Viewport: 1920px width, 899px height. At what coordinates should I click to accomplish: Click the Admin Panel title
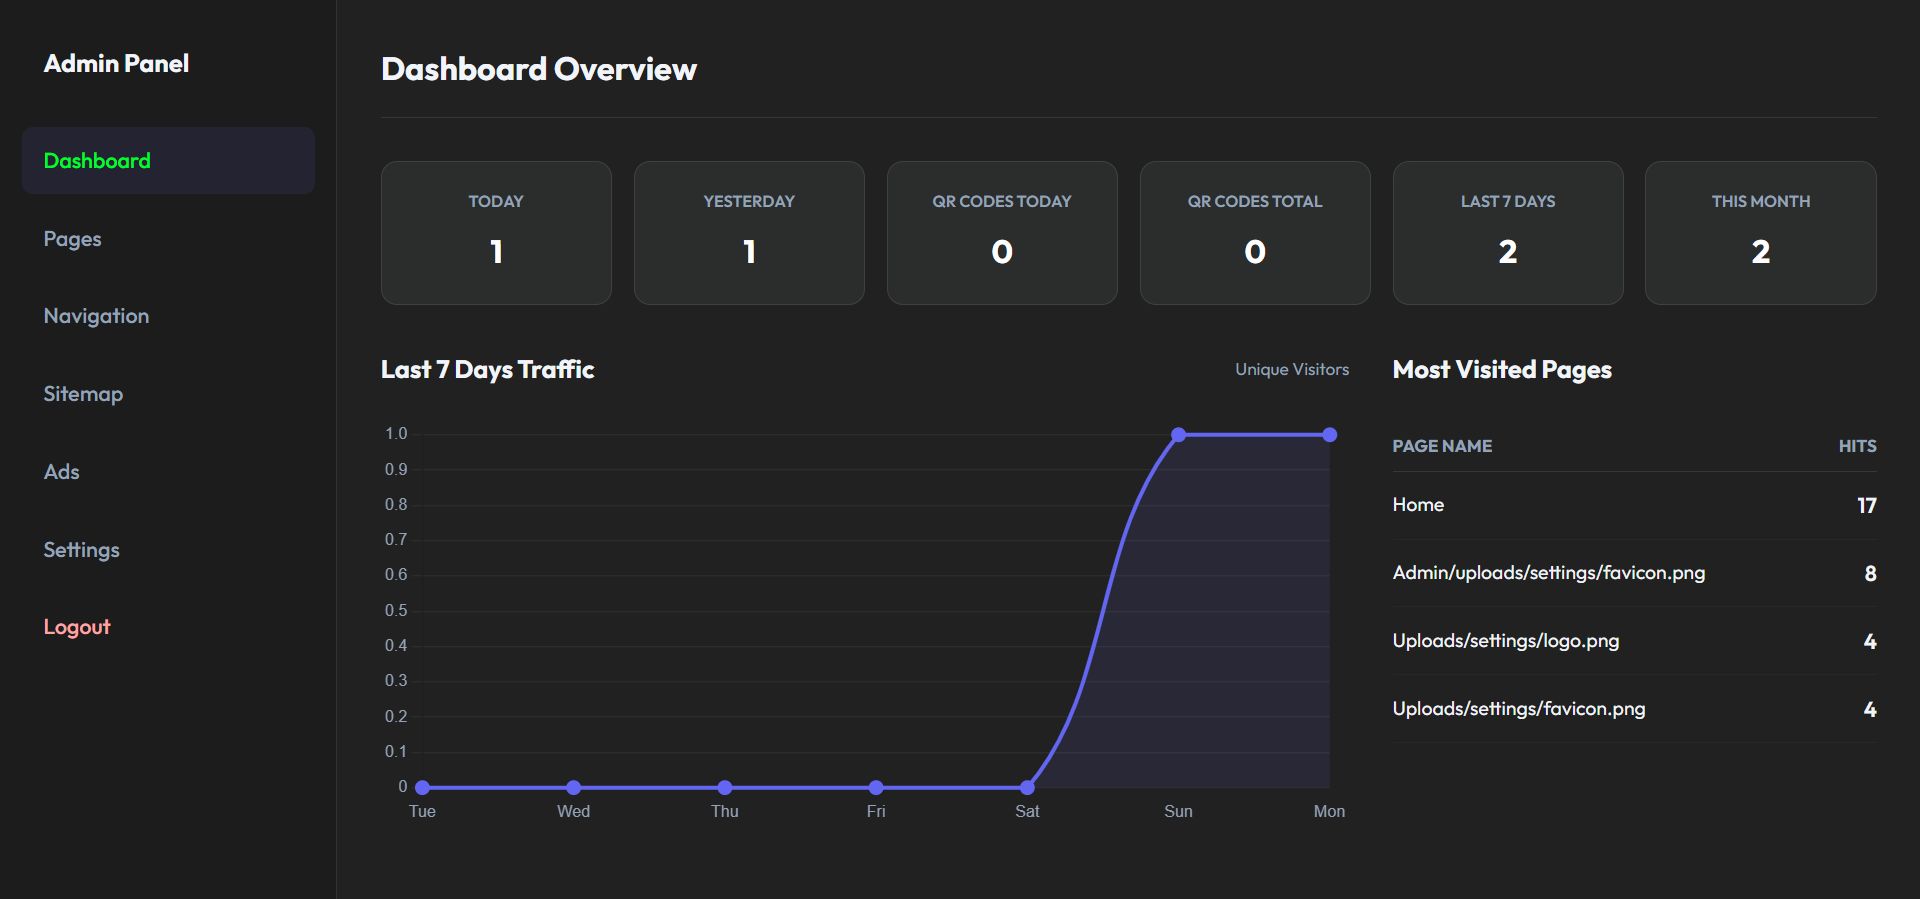116,64
